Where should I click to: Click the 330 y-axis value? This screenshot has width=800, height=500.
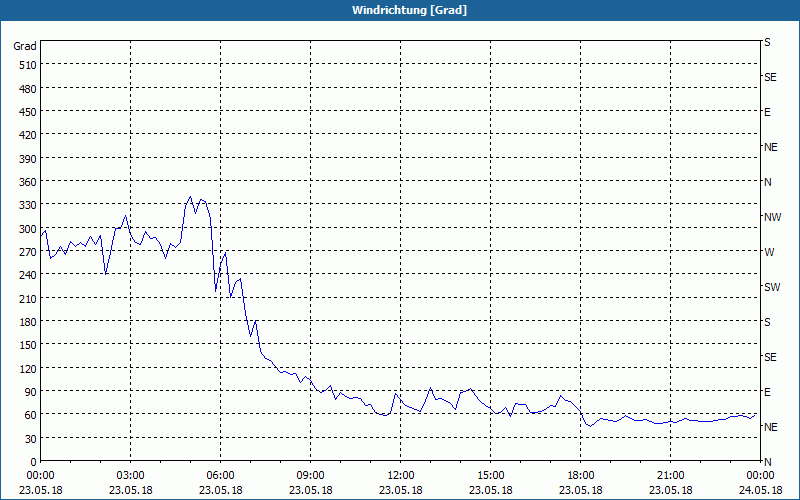(28, 205)
